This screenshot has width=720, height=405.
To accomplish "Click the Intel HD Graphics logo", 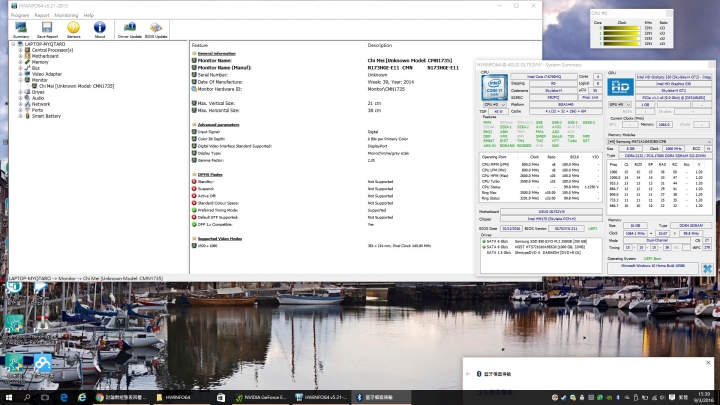I will click(x=620, y=87).
